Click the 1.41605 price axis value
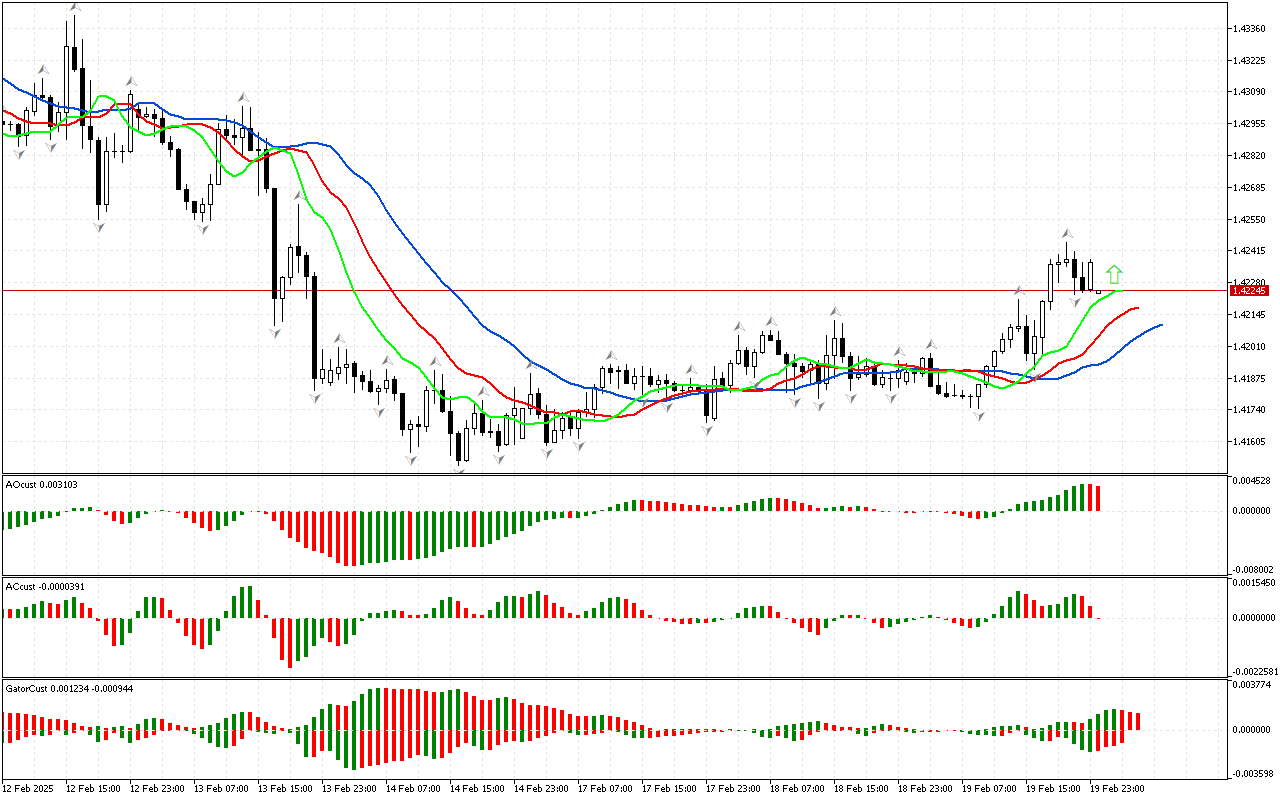 pyautogui.click(x=1249, y=442)
